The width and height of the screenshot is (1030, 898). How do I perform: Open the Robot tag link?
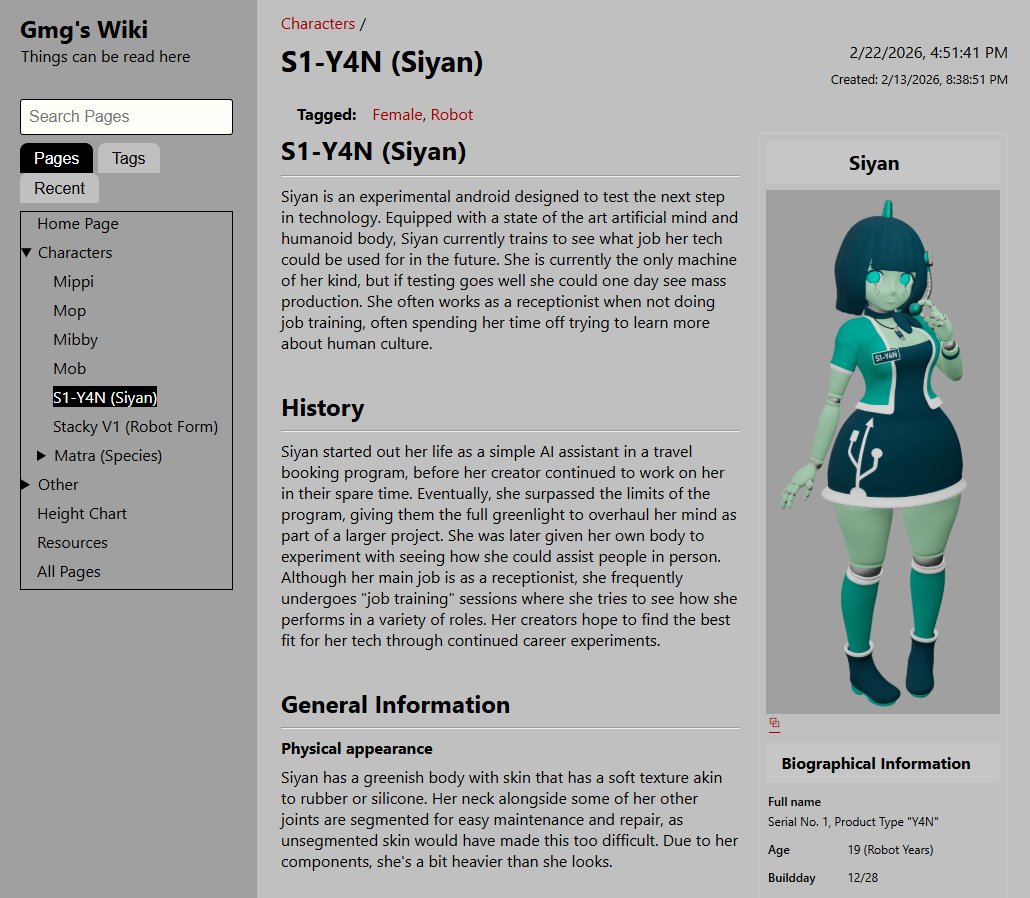click(x=451, y=115)
